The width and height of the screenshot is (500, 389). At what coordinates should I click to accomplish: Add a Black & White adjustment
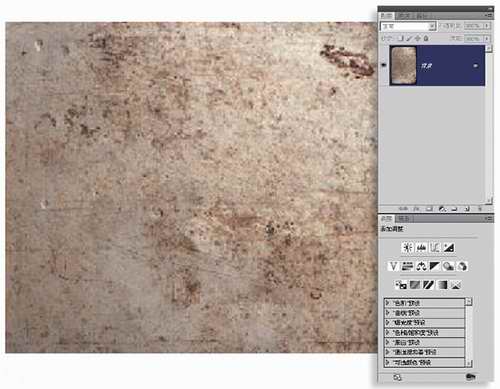click(435, 266)
